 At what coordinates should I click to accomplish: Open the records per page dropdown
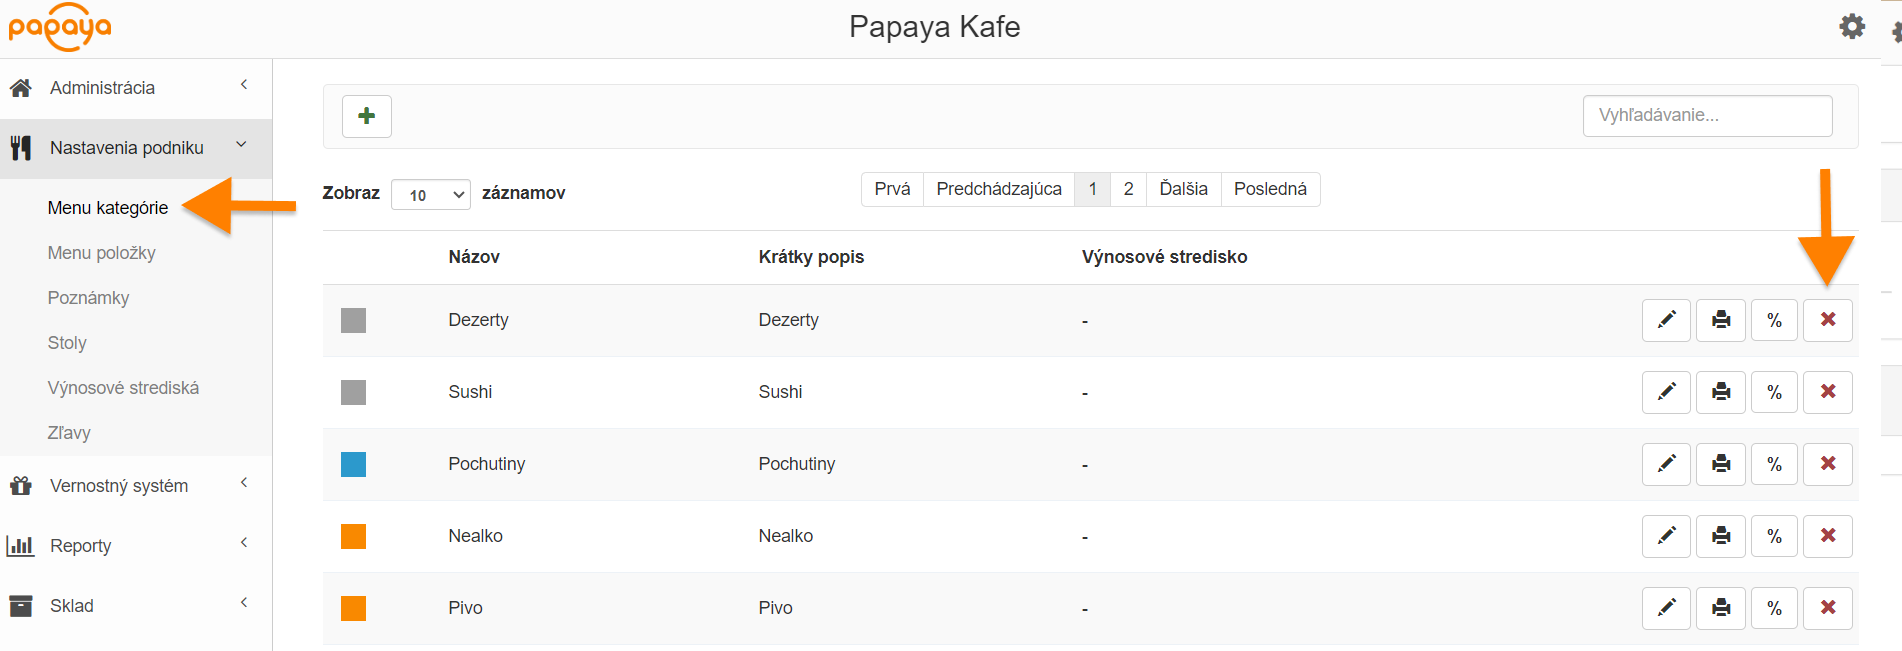coord(431,194)
